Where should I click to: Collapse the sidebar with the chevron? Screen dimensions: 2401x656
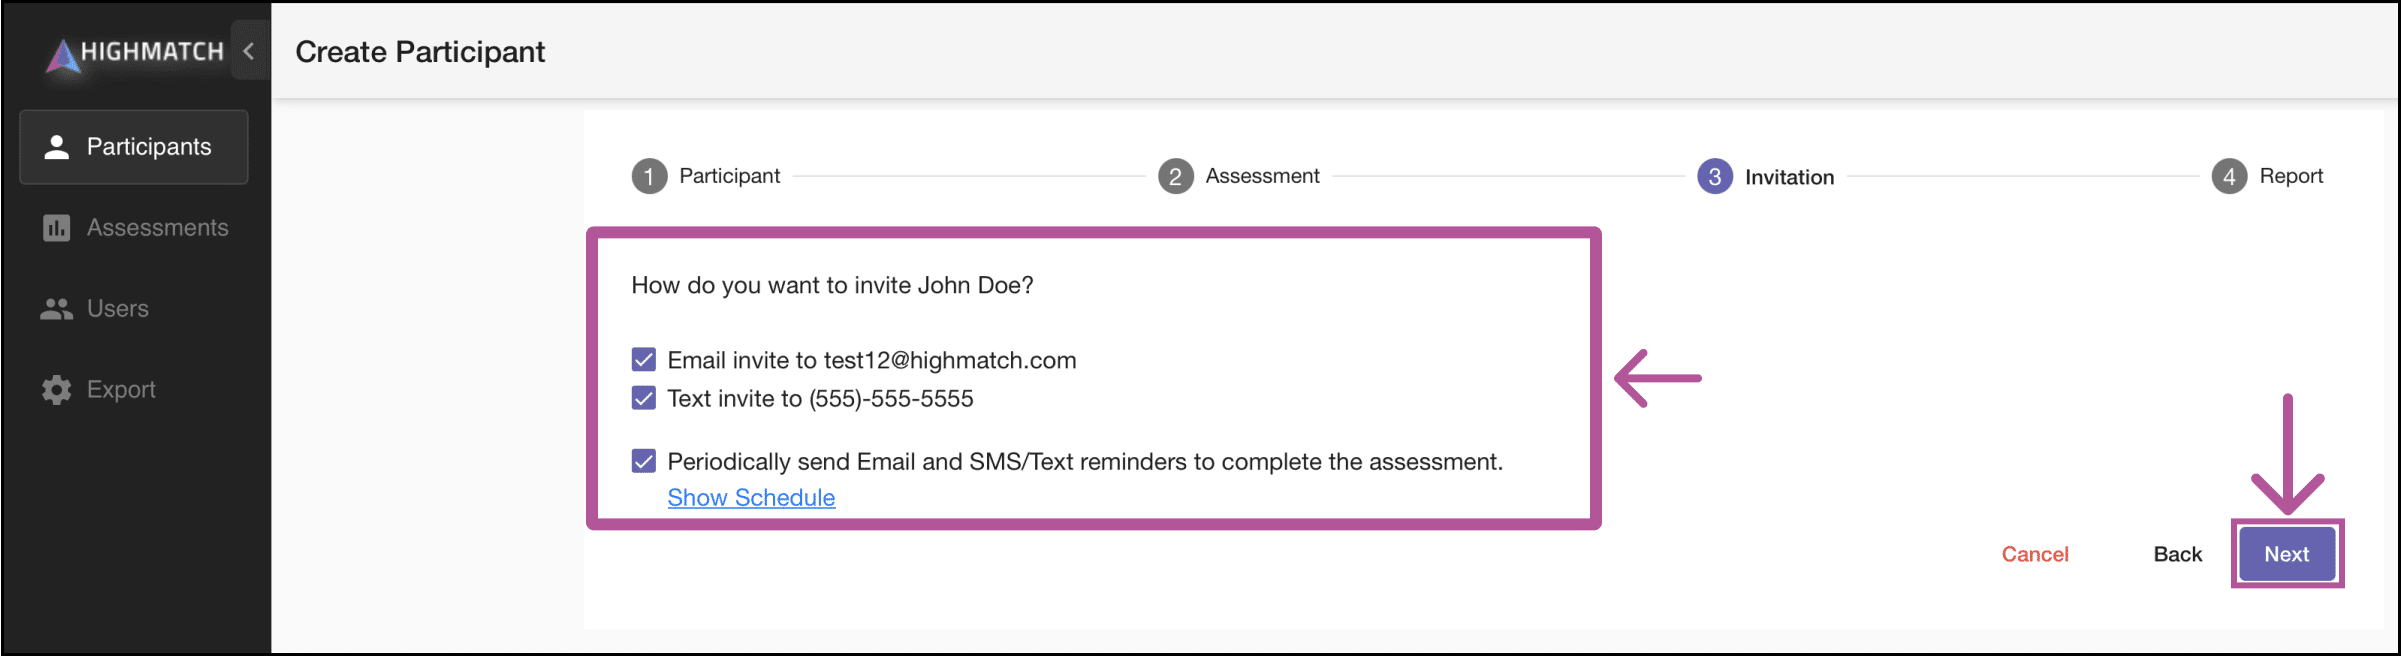(249, 51)
